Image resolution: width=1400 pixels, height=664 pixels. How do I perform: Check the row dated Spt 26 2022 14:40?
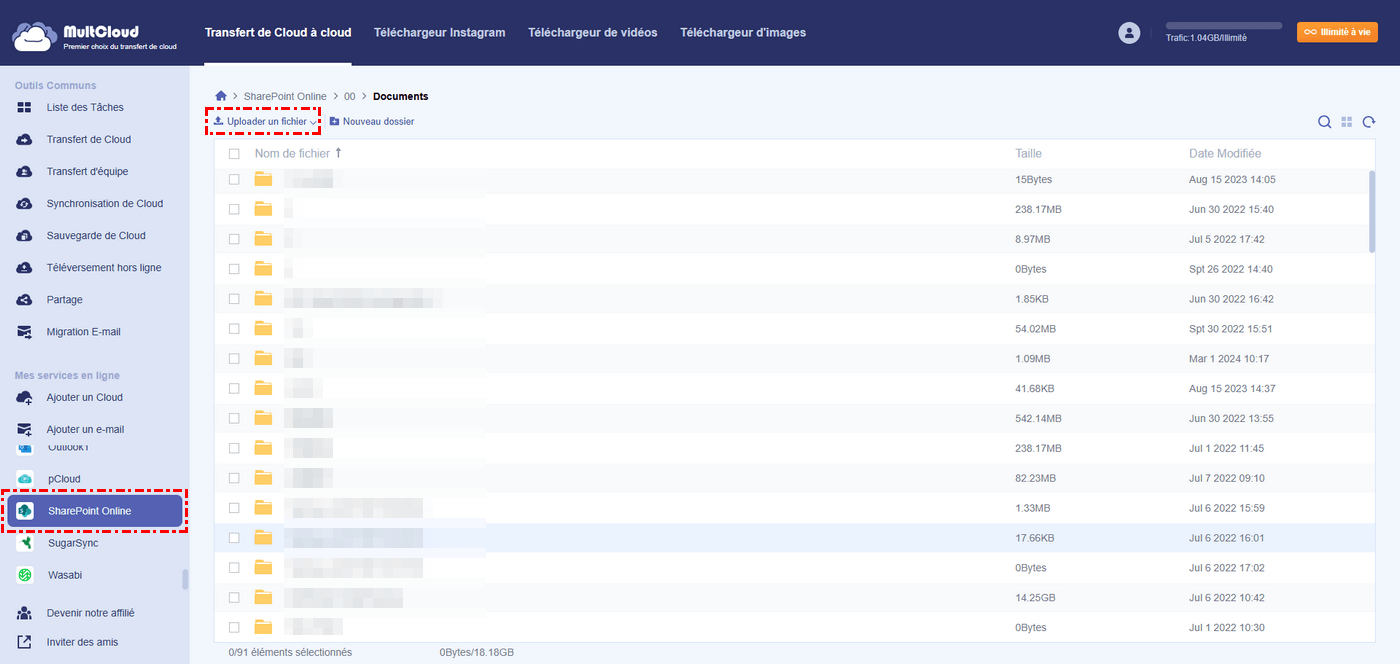234,269
